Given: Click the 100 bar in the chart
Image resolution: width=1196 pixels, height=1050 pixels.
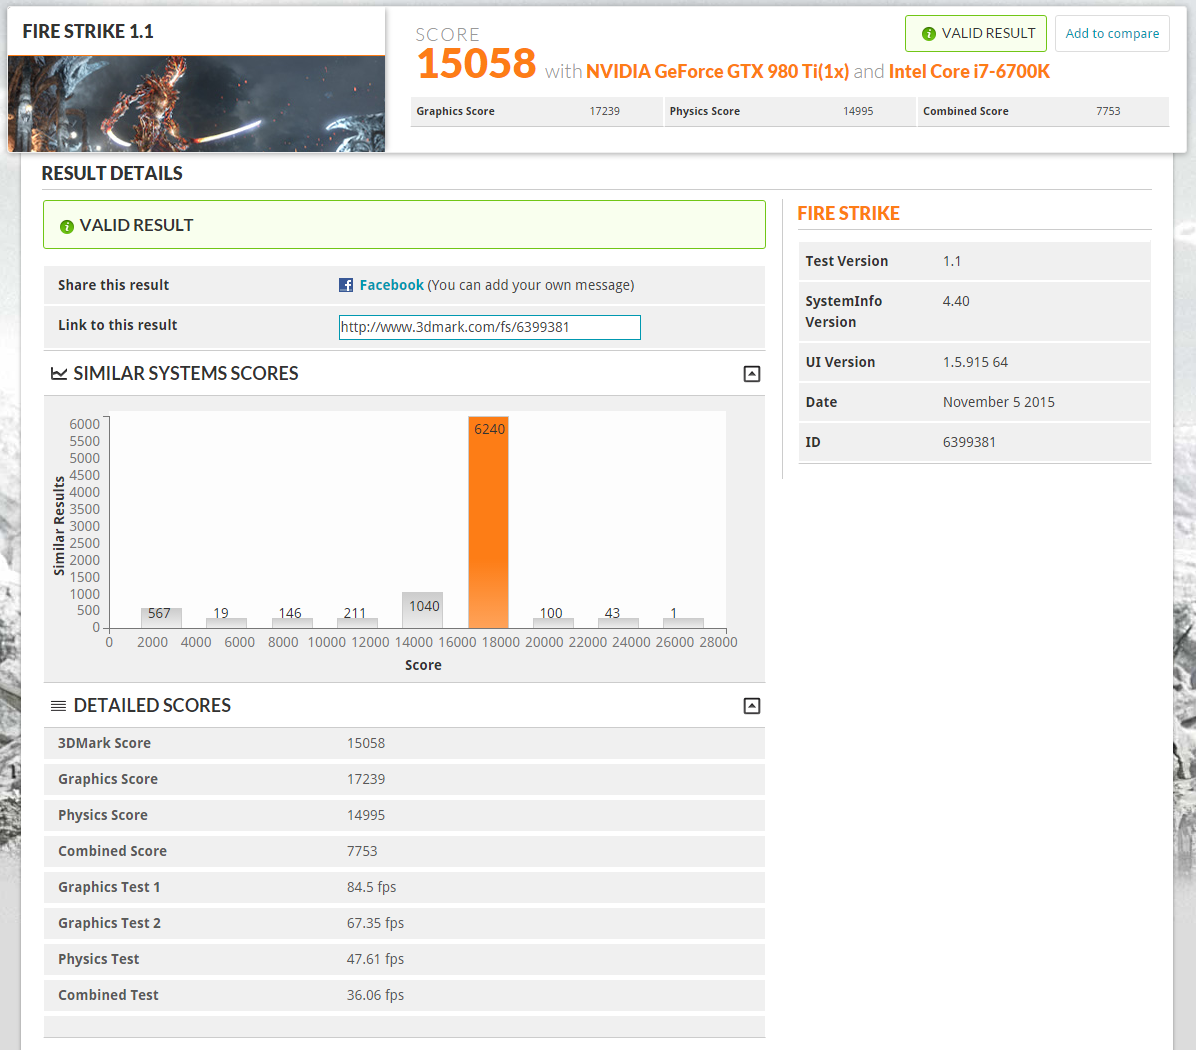Looking at the screenshot, I should coord(553,623).
